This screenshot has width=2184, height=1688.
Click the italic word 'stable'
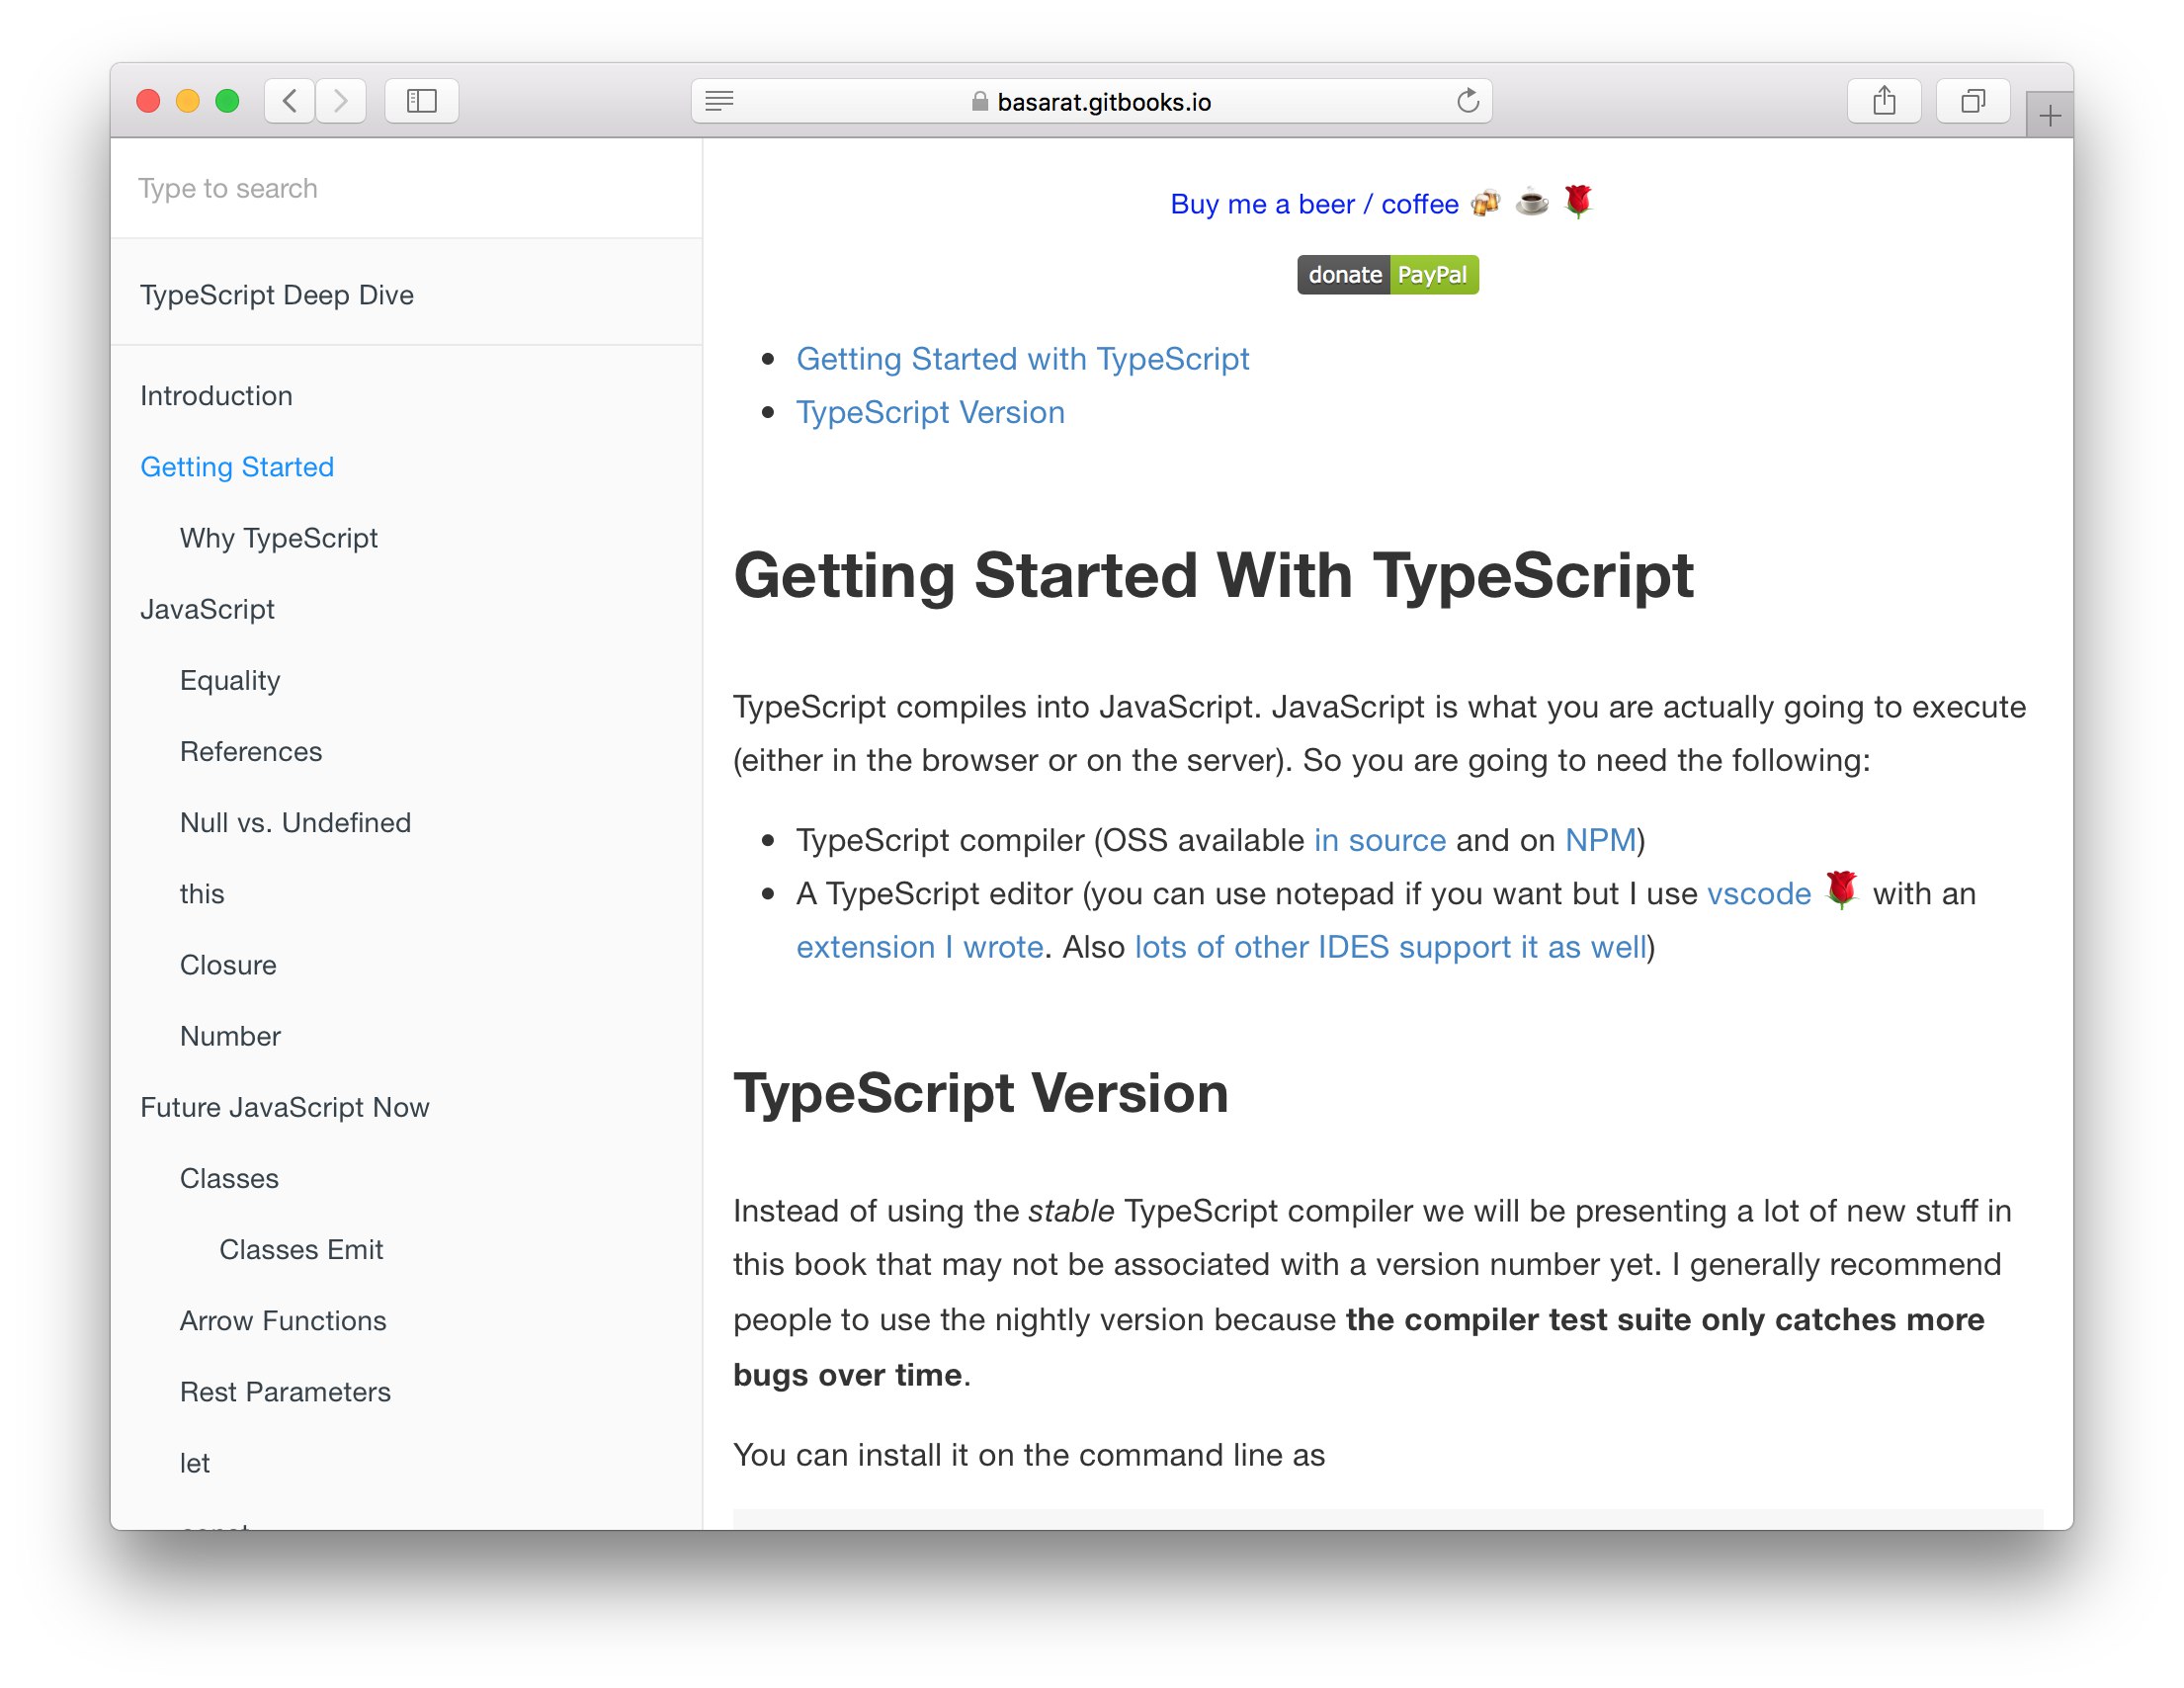pos(1070,1211)
